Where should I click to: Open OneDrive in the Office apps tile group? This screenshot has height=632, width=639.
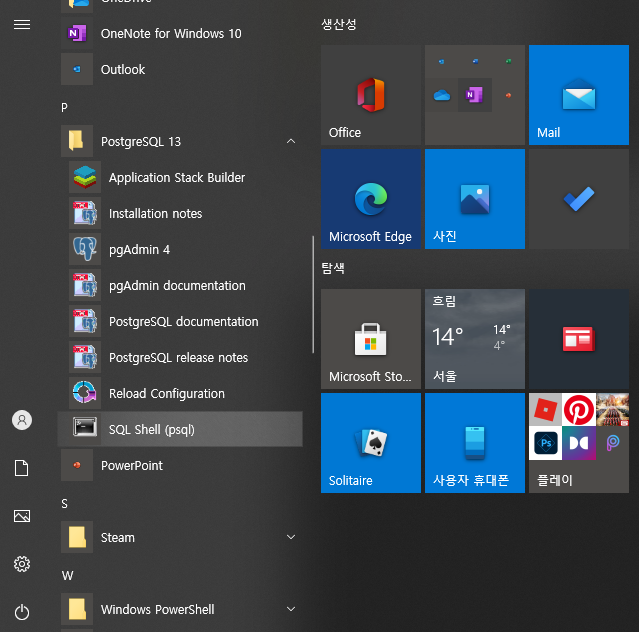(442, 95)
